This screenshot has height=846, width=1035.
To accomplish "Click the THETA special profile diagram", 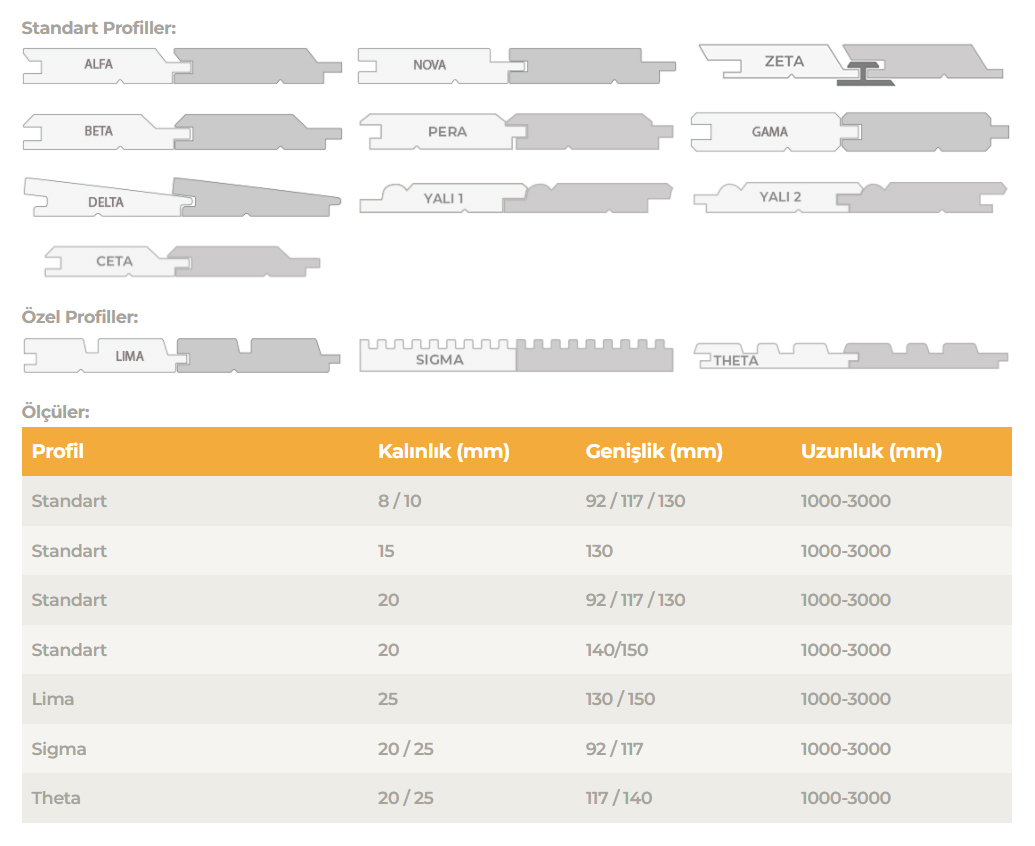I will coord(850,356).
